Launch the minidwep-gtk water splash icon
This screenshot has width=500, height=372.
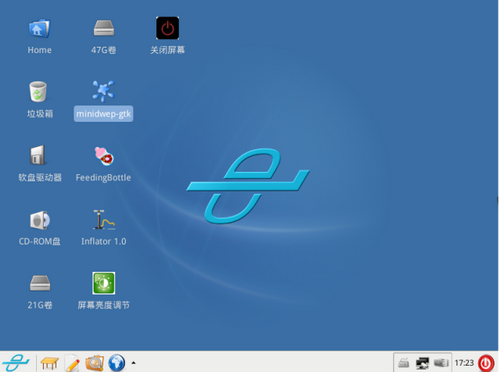103,91
